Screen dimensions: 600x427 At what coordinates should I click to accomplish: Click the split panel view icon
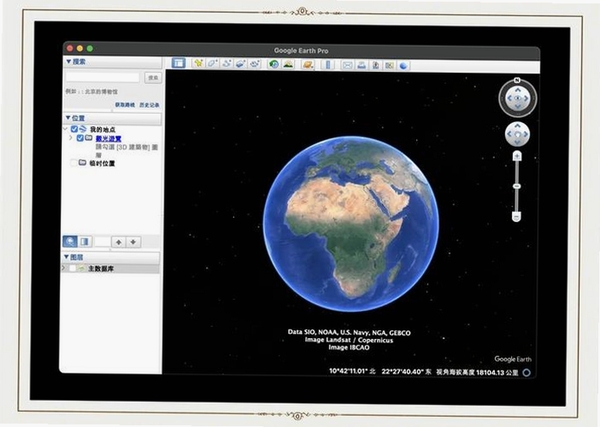click(85, 242)
